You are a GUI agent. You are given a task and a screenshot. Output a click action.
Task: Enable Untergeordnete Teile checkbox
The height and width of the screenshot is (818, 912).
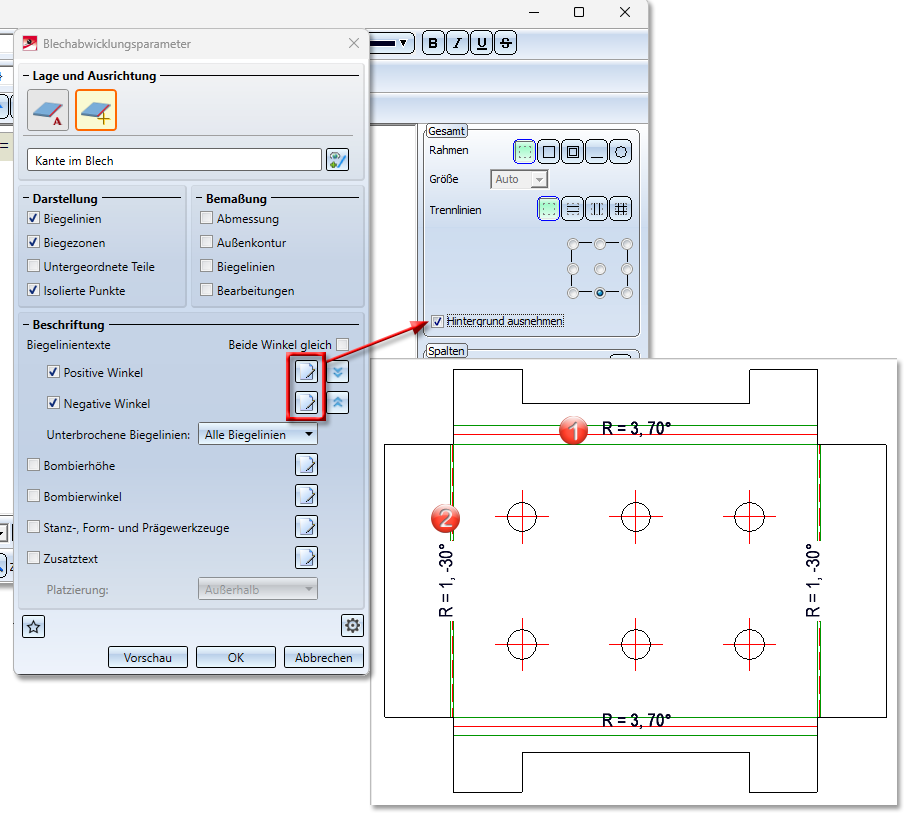coord(34,266)
